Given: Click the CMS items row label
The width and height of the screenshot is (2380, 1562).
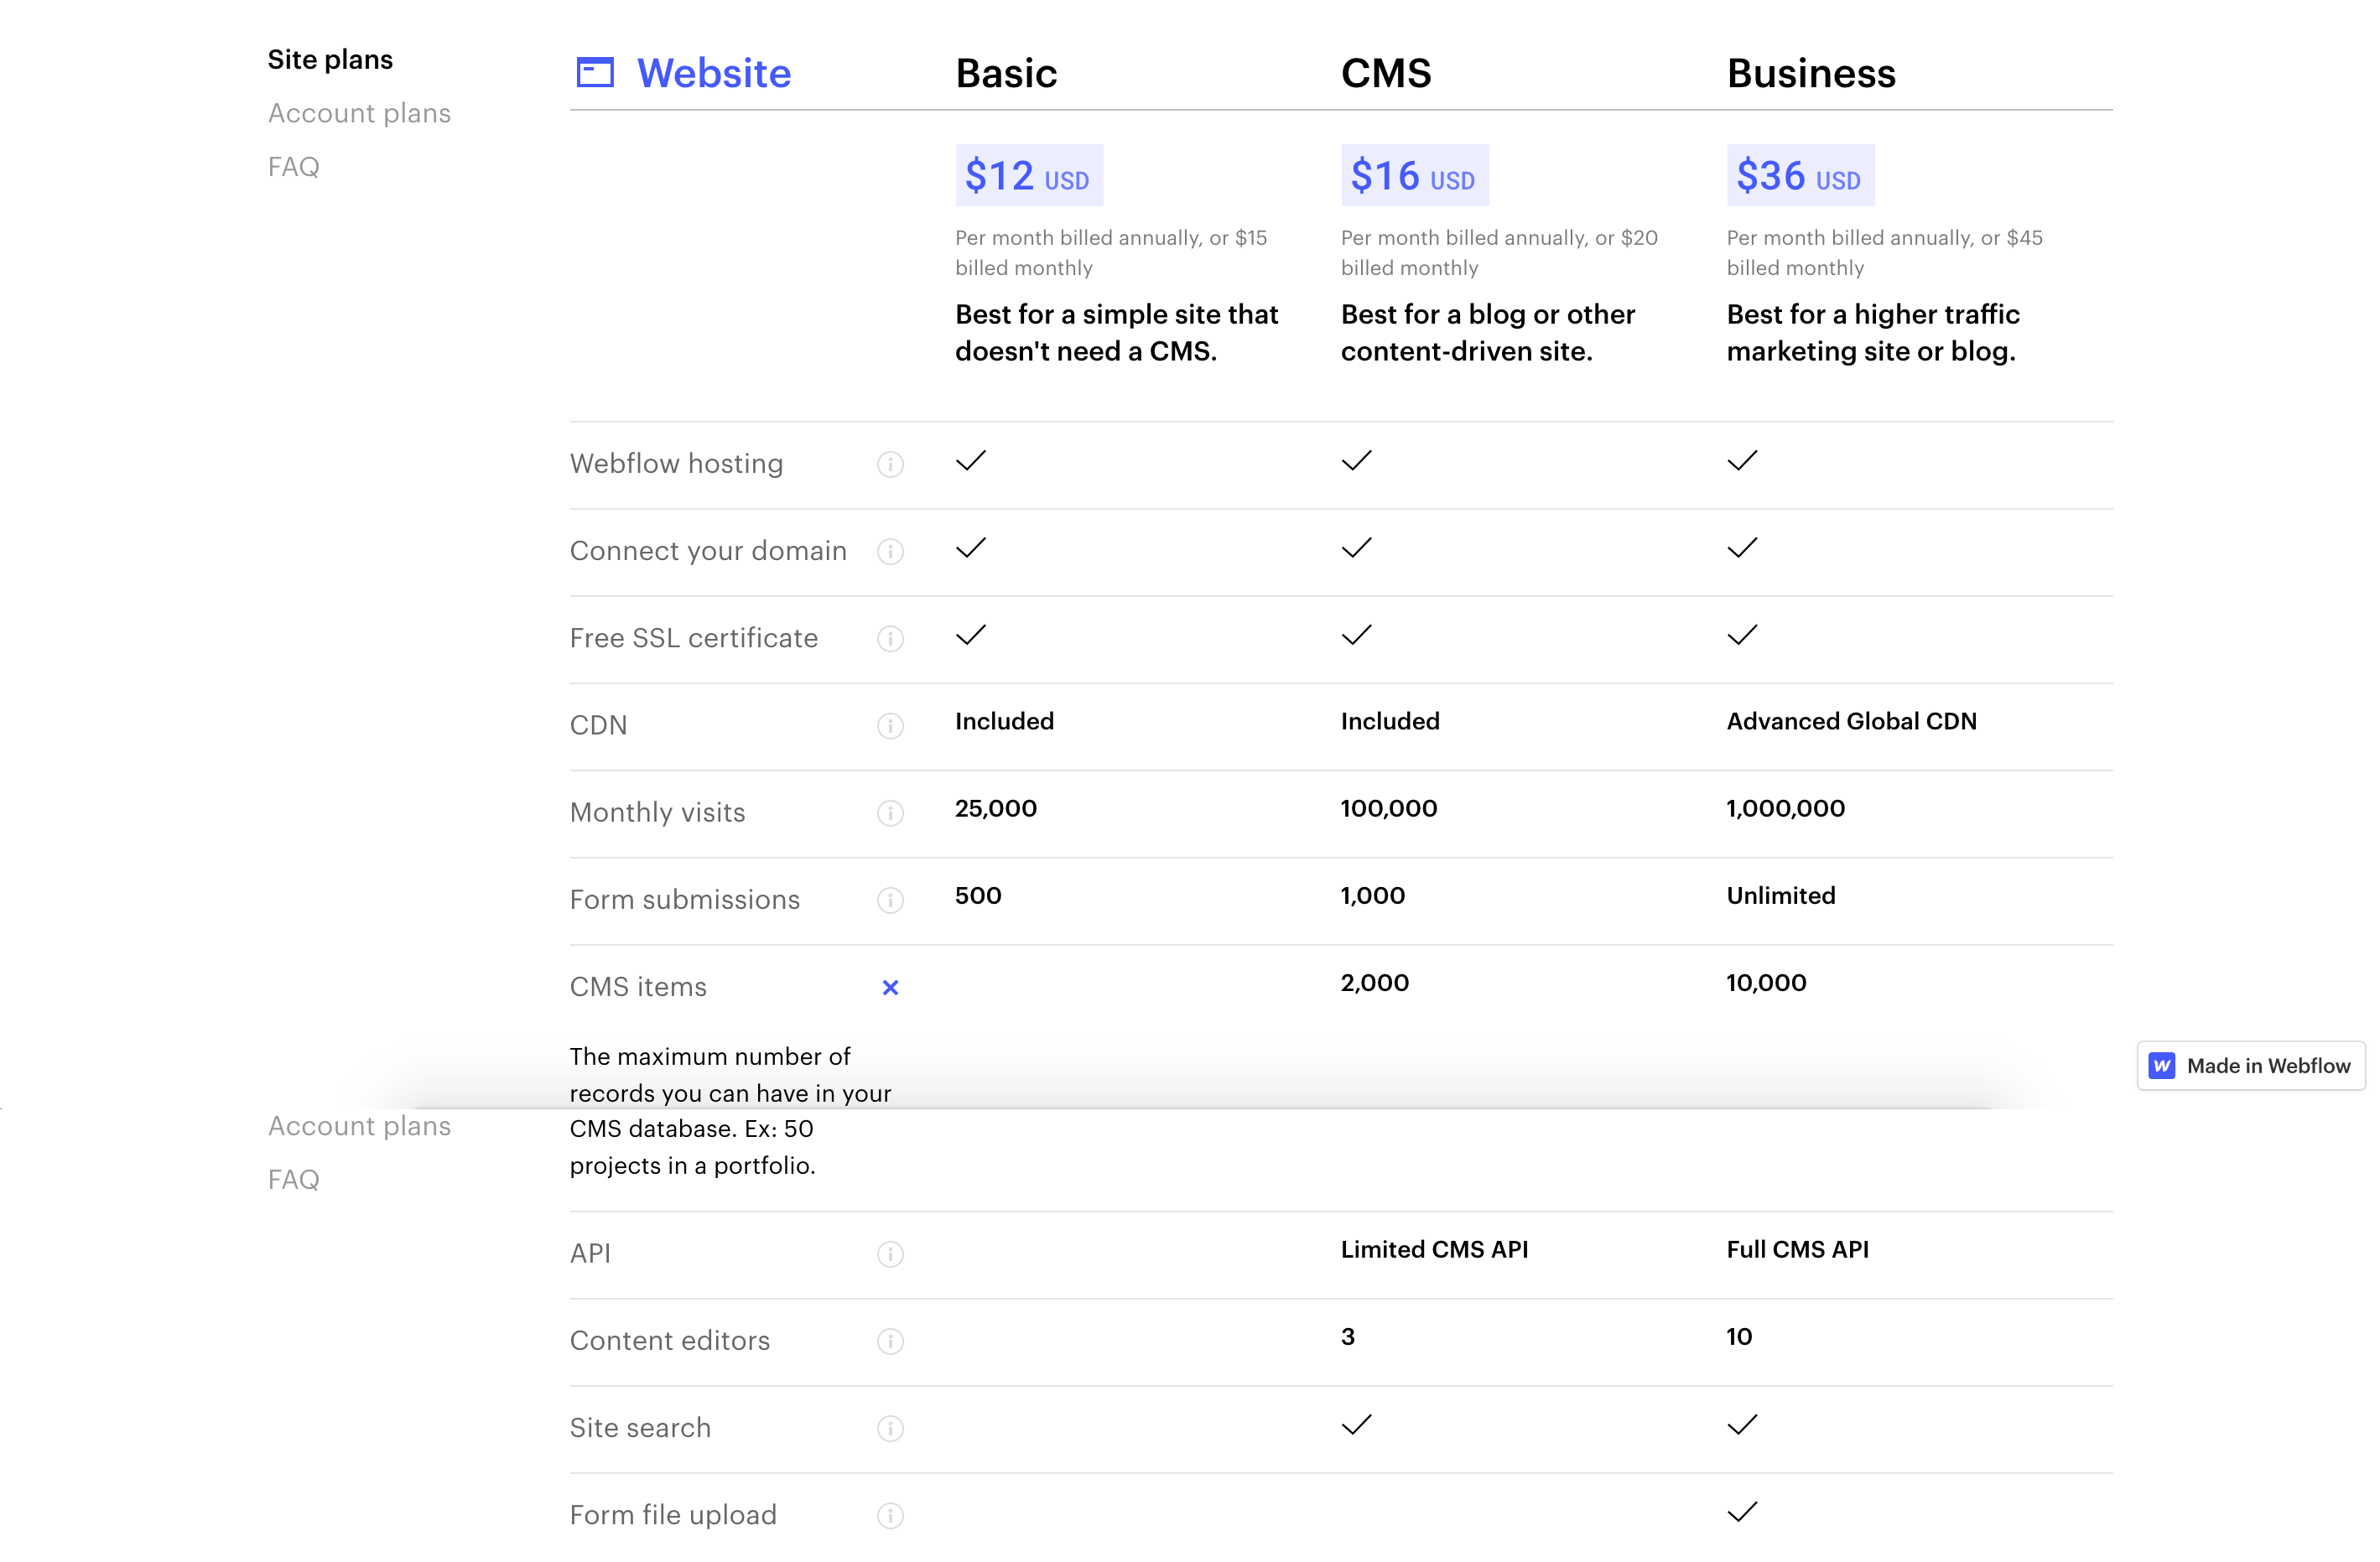Looking at the screenshot, I should (638, 988).
